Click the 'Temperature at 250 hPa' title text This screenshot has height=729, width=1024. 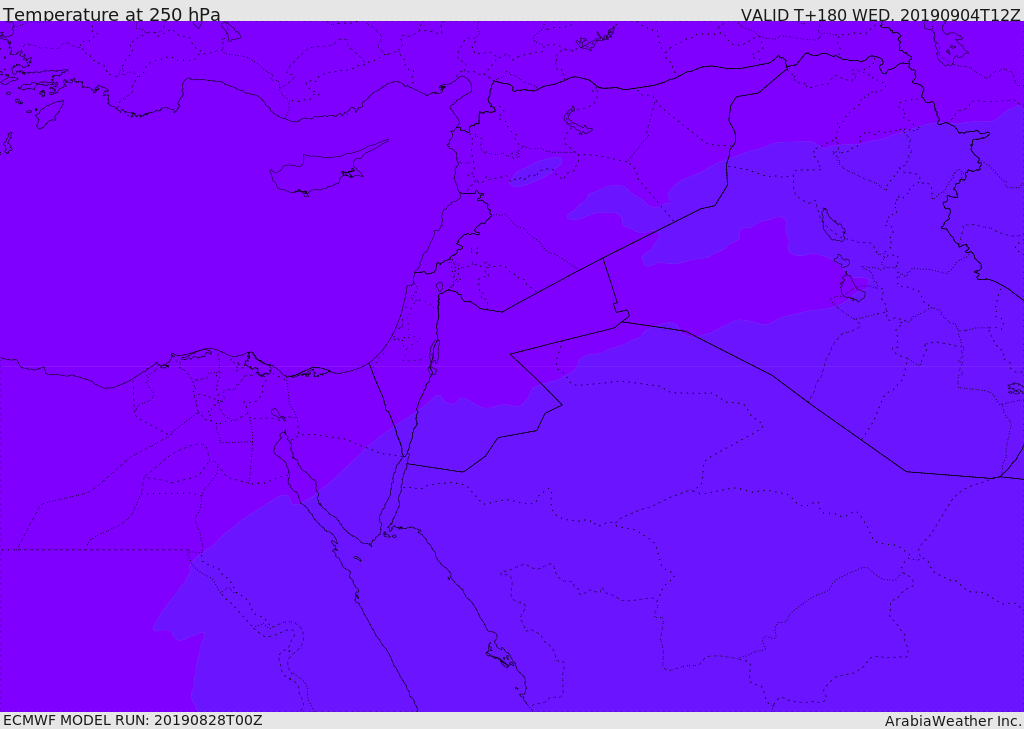112,14
